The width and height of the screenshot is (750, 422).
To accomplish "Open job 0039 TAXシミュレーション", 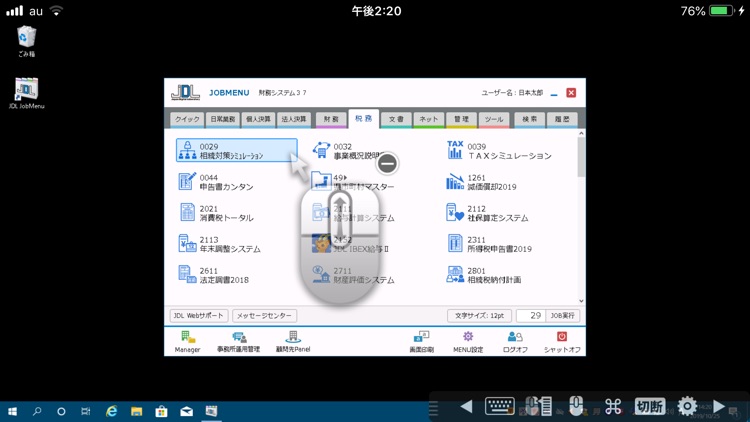I will tap(498, 150).
